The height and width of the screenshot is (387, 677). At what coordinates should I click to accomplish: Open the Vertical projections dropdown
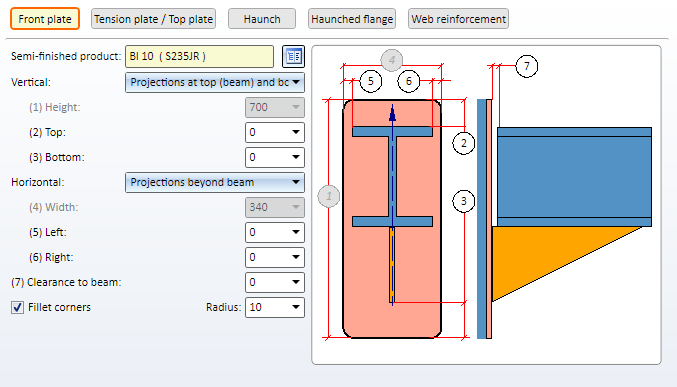tap(215, 82)
